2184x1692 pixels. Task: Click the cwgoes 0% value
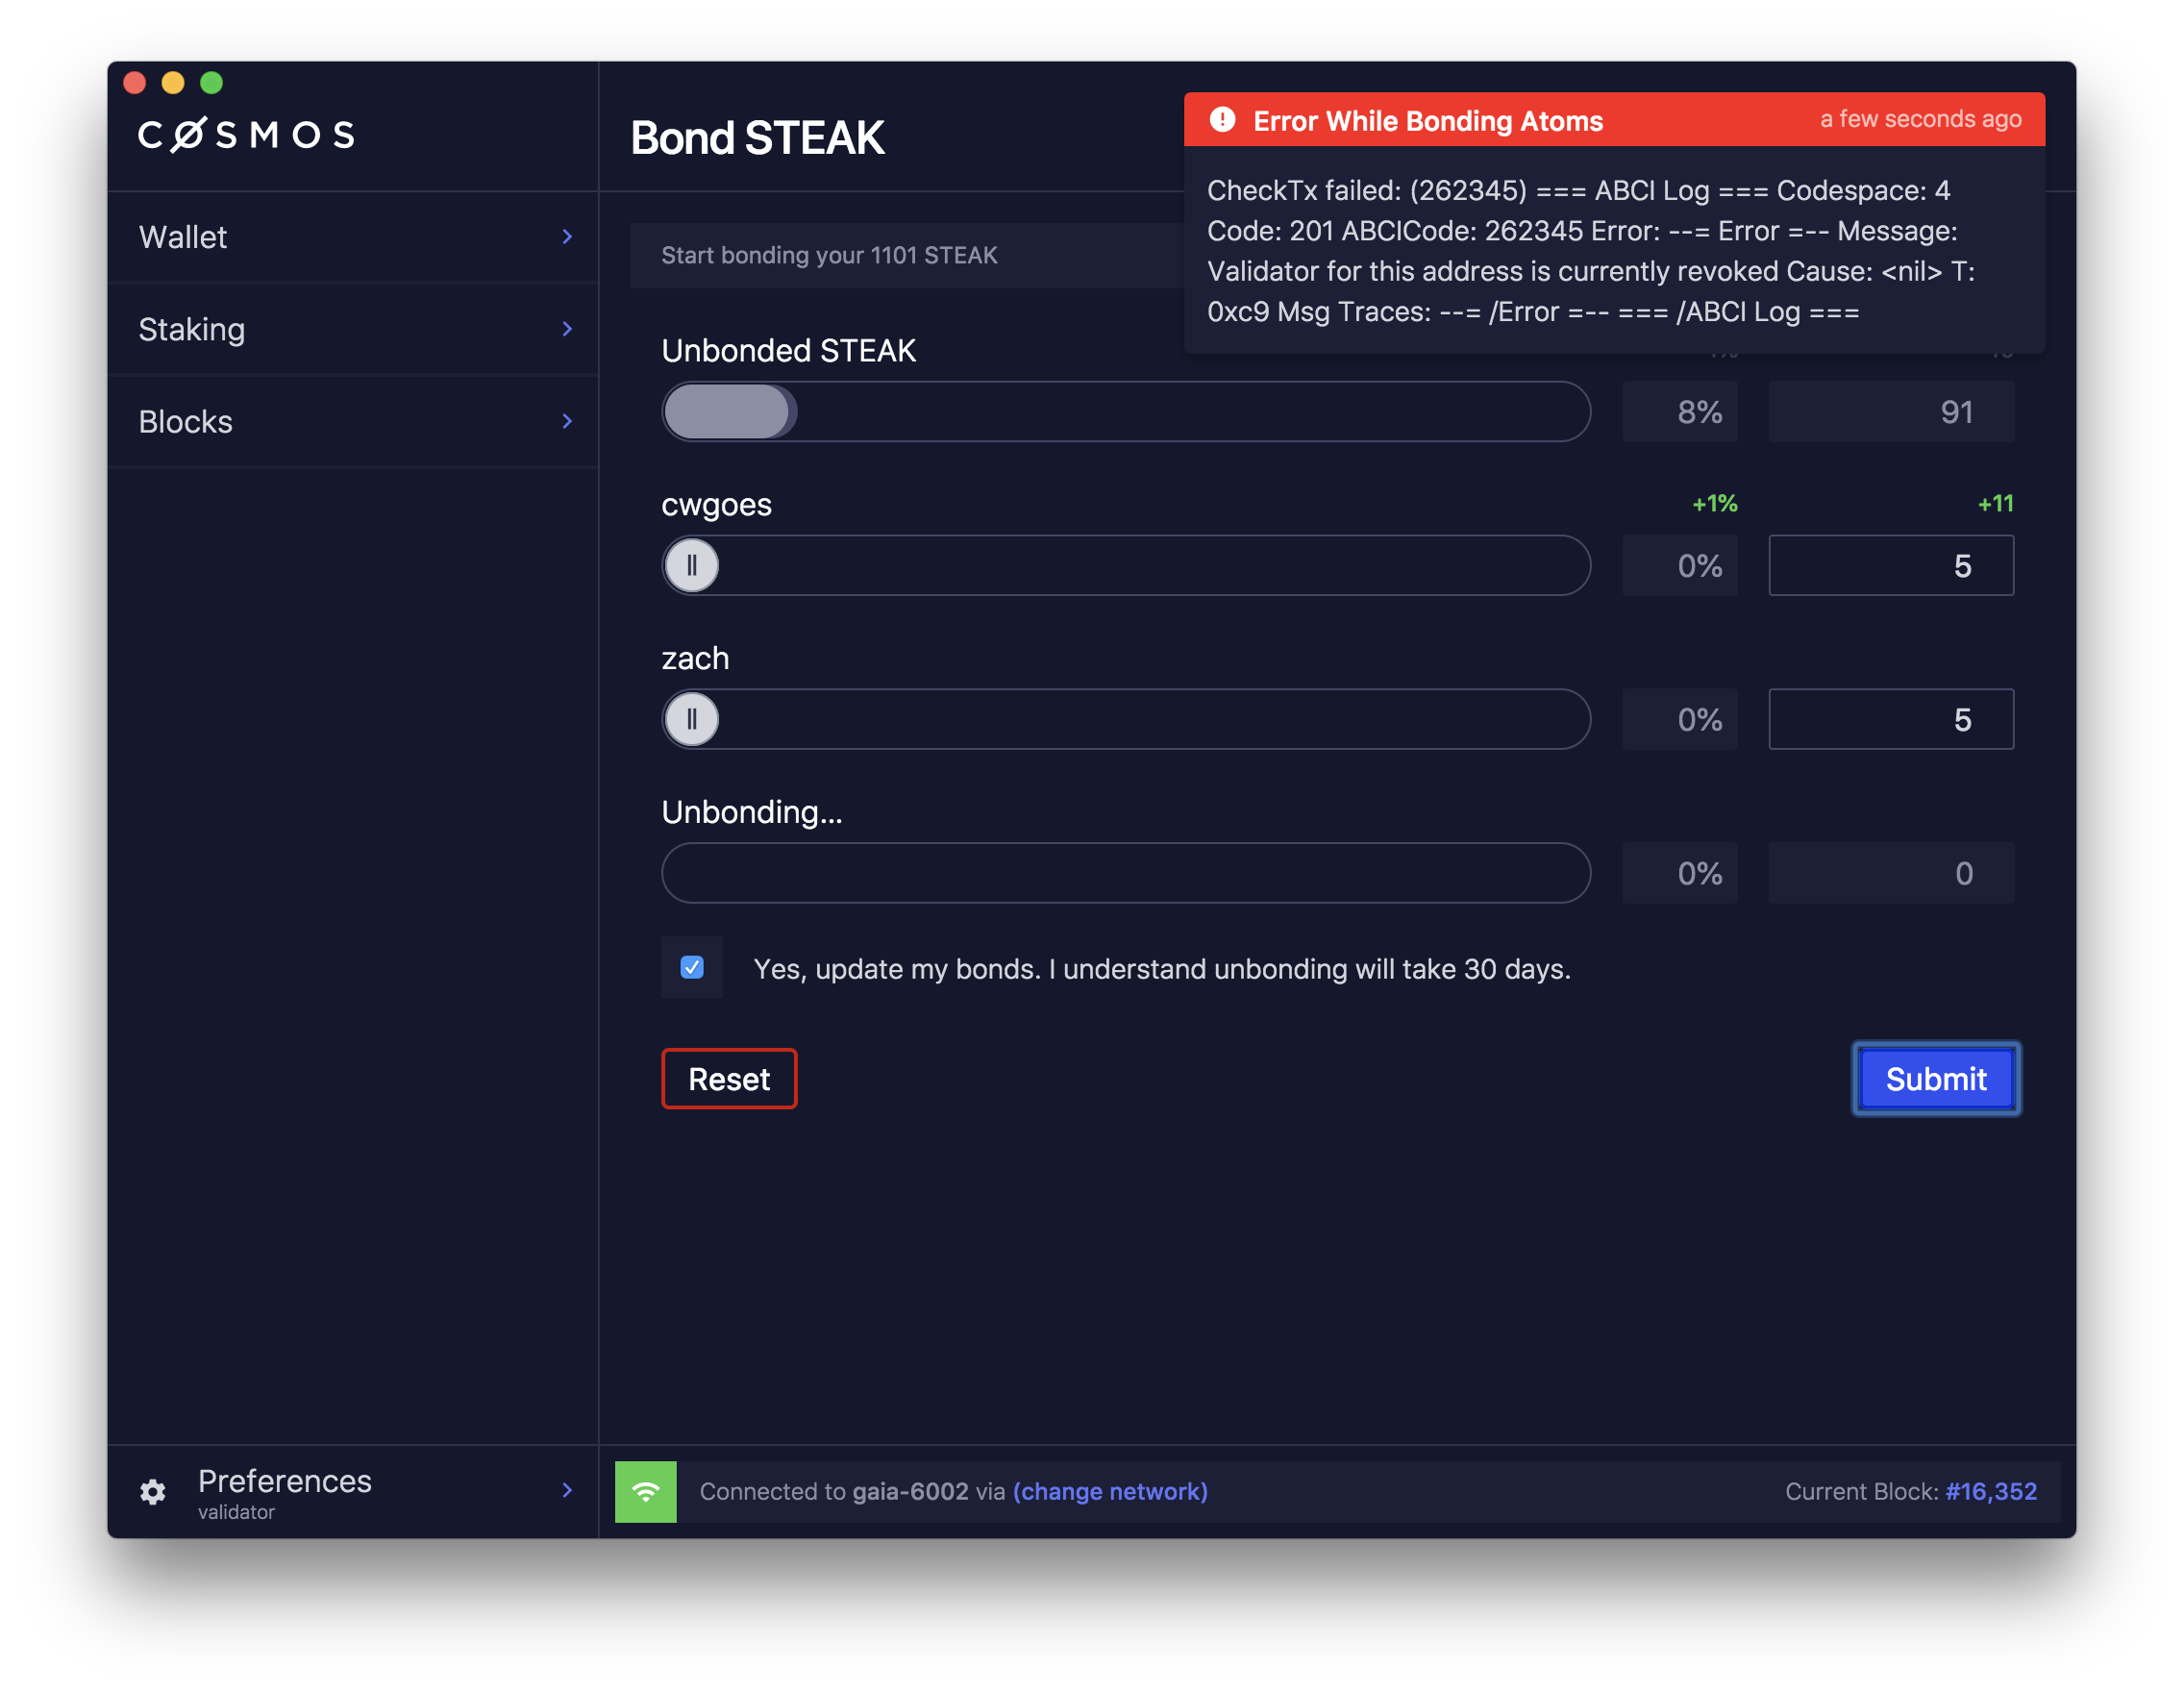[x=1680, y=566]
